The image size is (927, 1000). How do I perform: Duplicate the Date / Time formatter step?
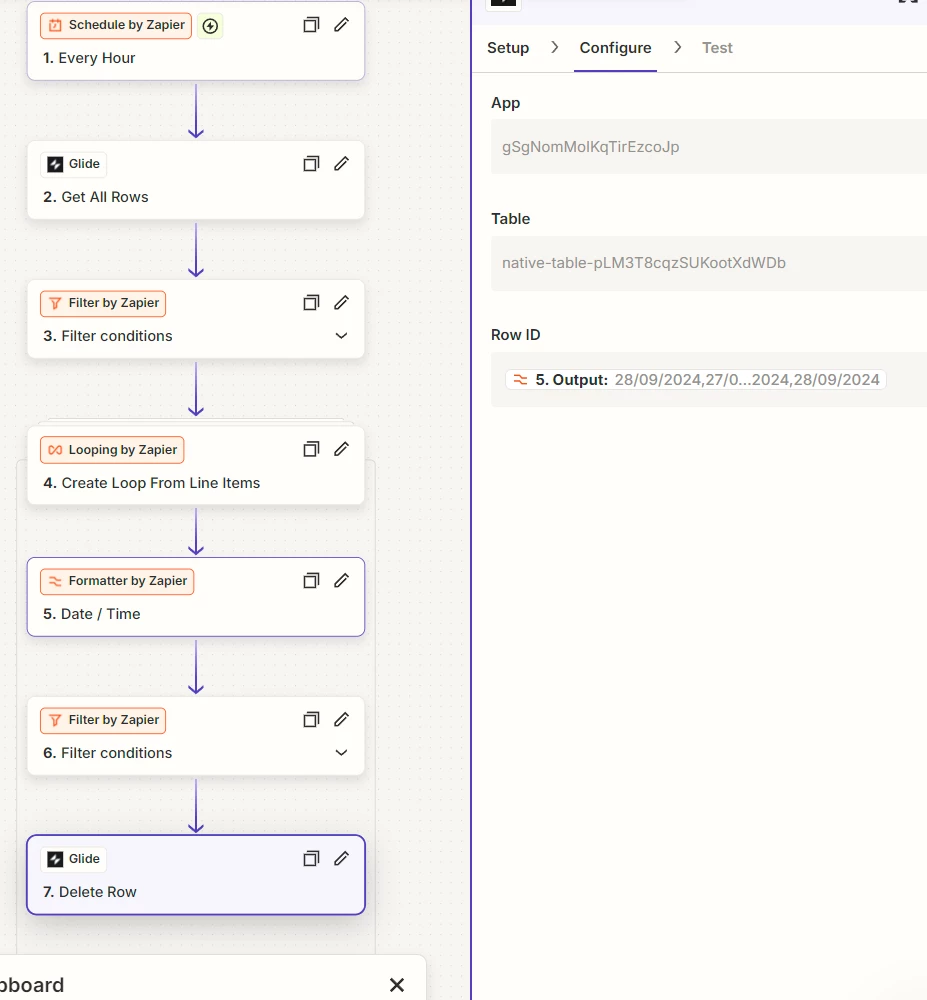[x=311, y=581]
